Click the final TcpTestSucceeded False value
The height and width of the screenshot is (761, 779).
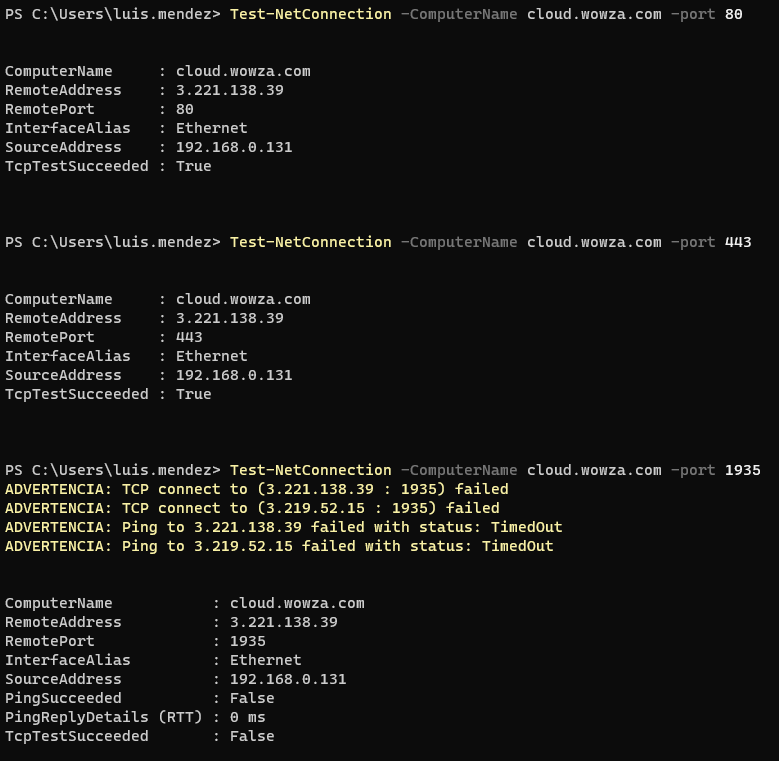point(252,736)
